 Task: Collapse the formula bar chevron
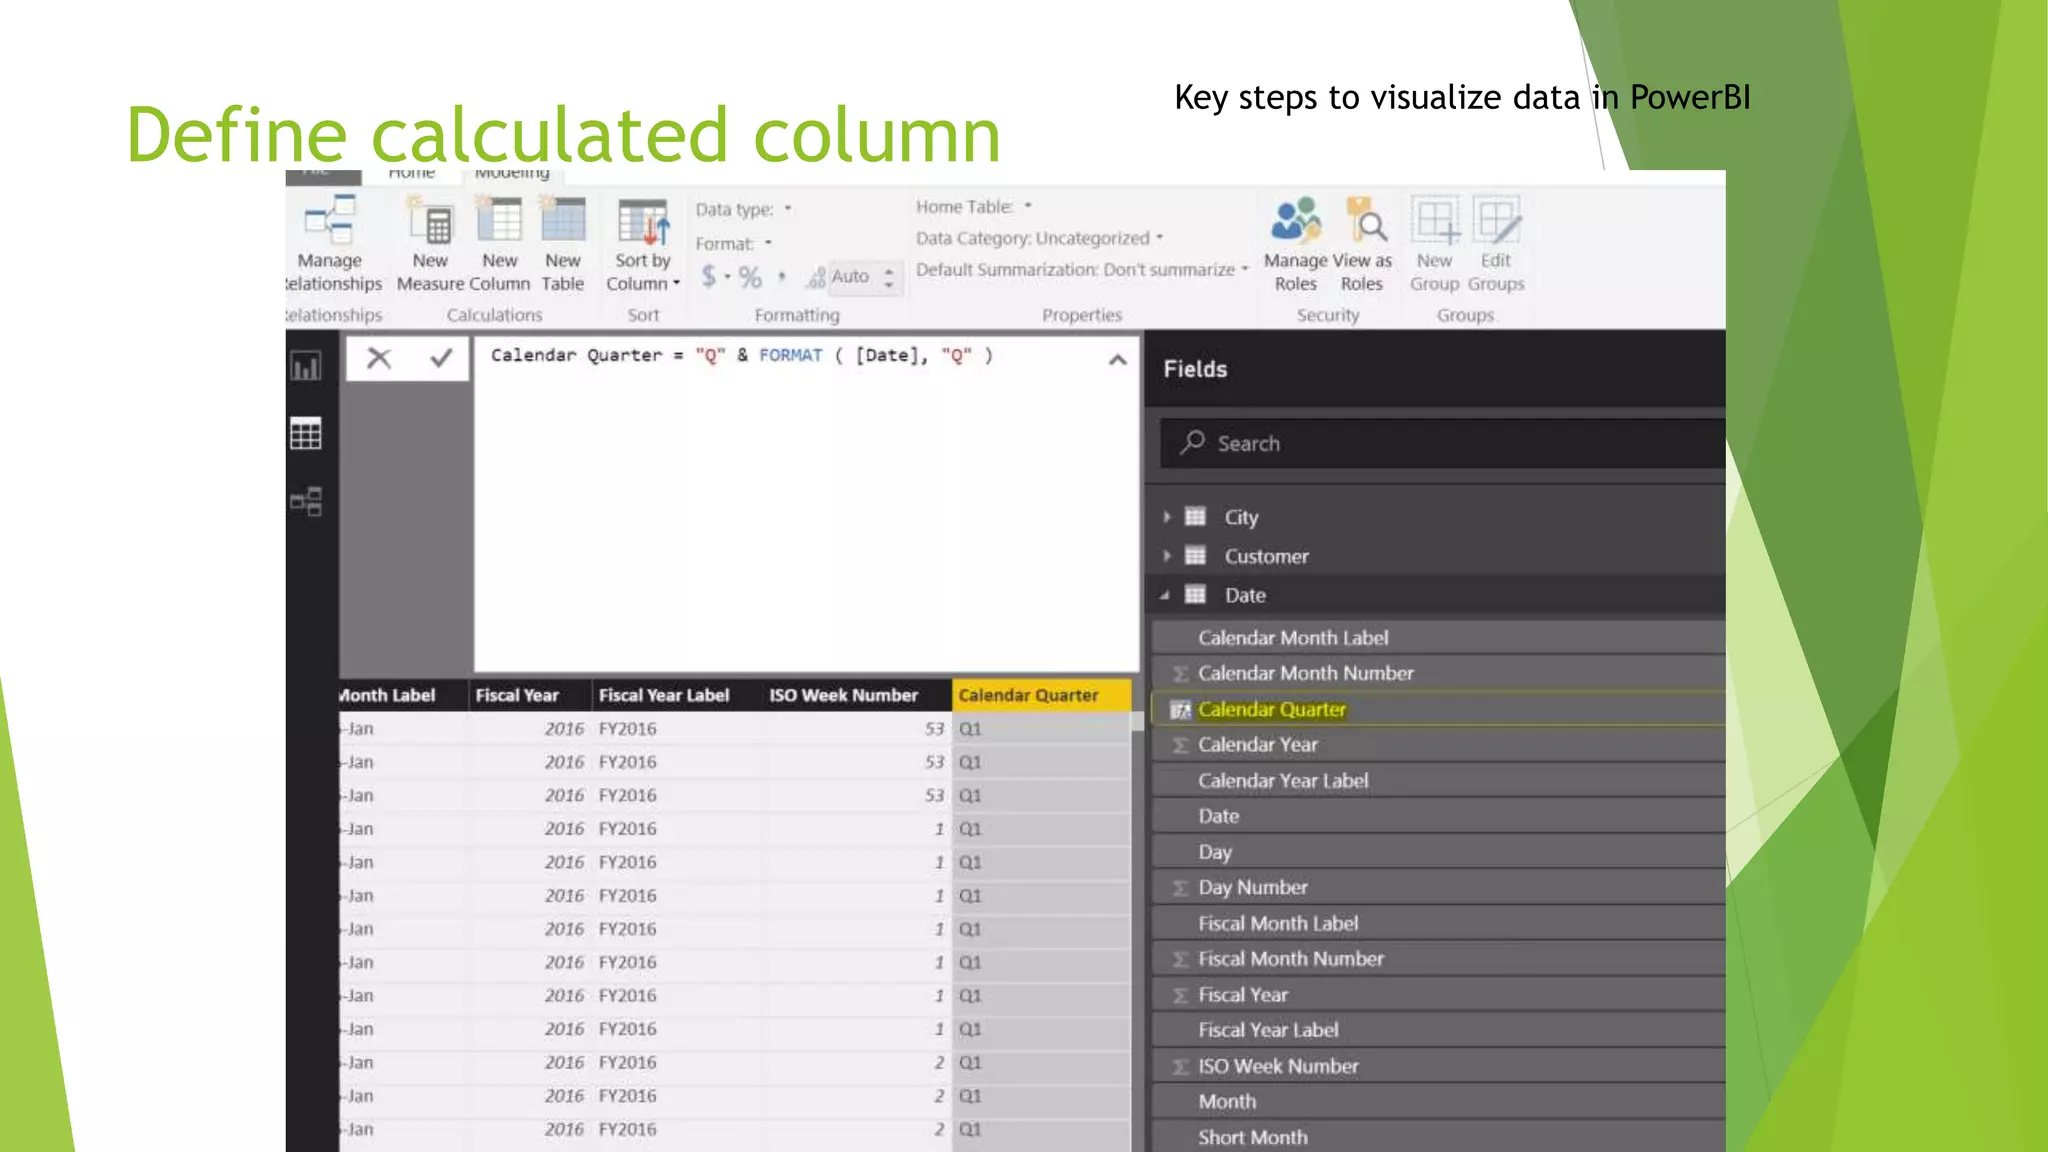1118,360
